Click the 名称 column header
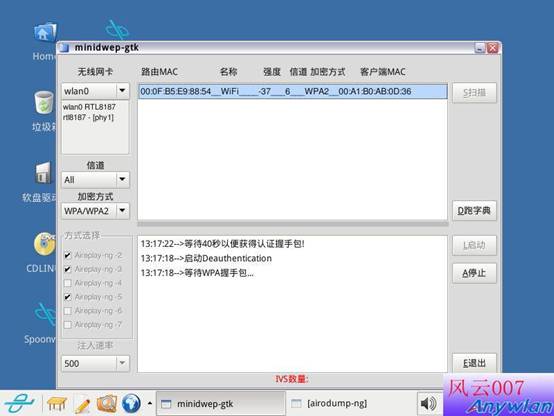Image resolution: width=554 pixels, height=416 pixels. point(229,72)
